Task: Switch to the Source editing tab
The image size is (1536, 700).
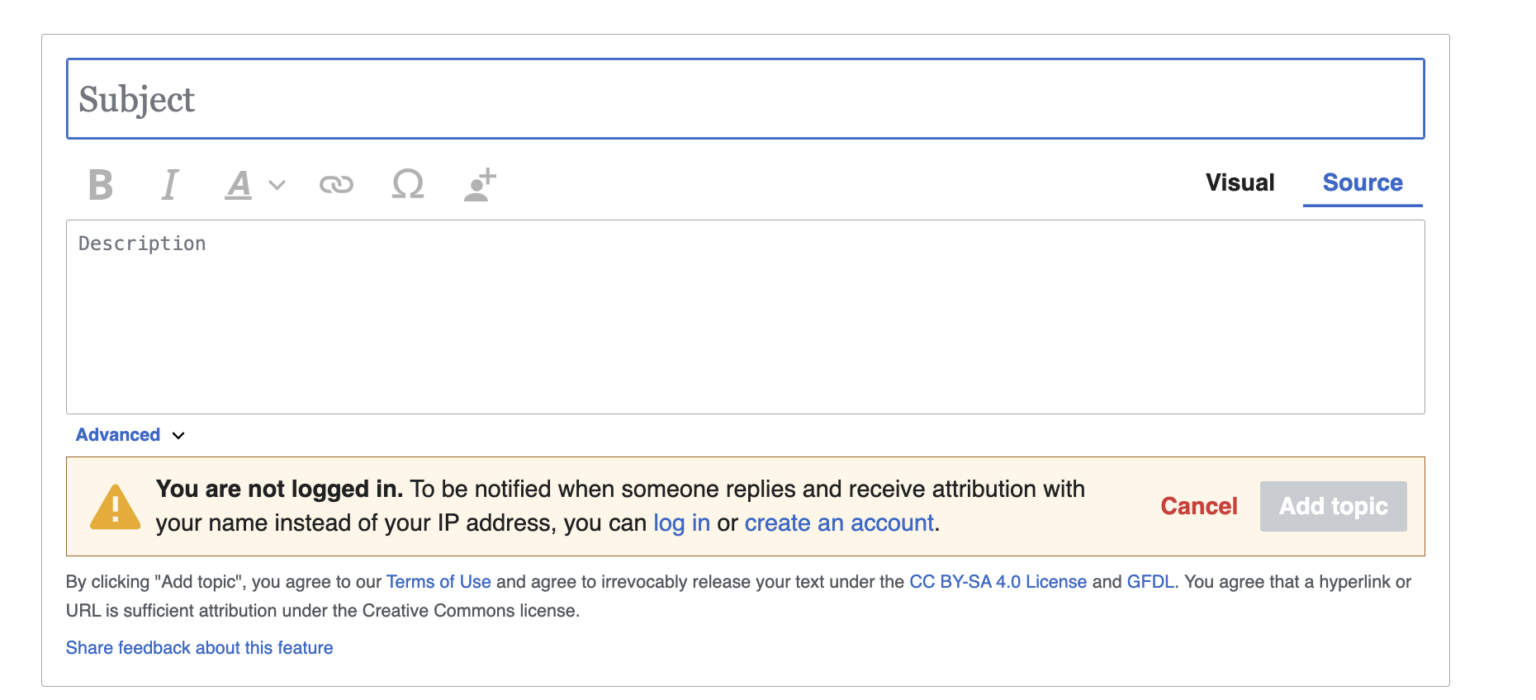Action: [x=1362, y=183]
